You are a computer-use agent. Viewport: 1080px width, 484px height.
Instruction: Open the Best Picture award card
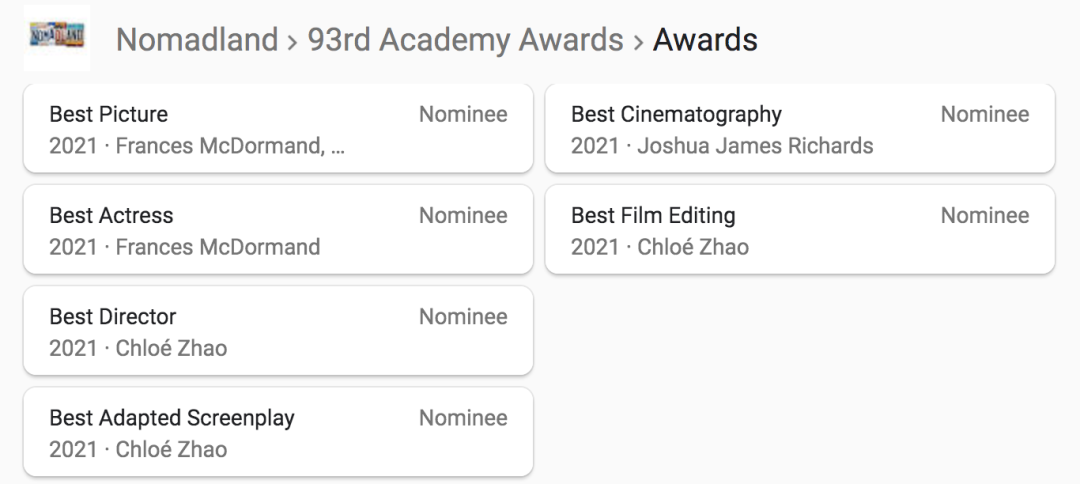coord(278,129)
